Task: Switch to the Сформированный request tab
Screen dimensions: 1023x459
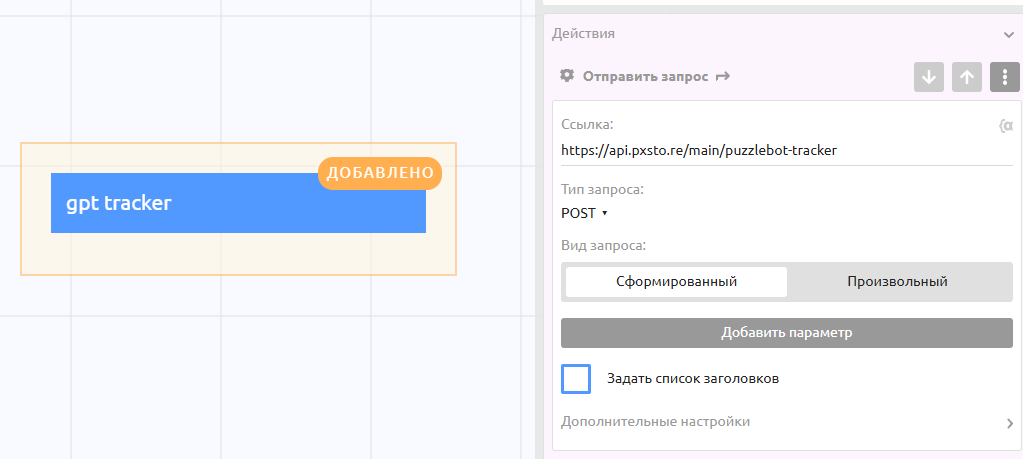Action: tap(677, 282)
